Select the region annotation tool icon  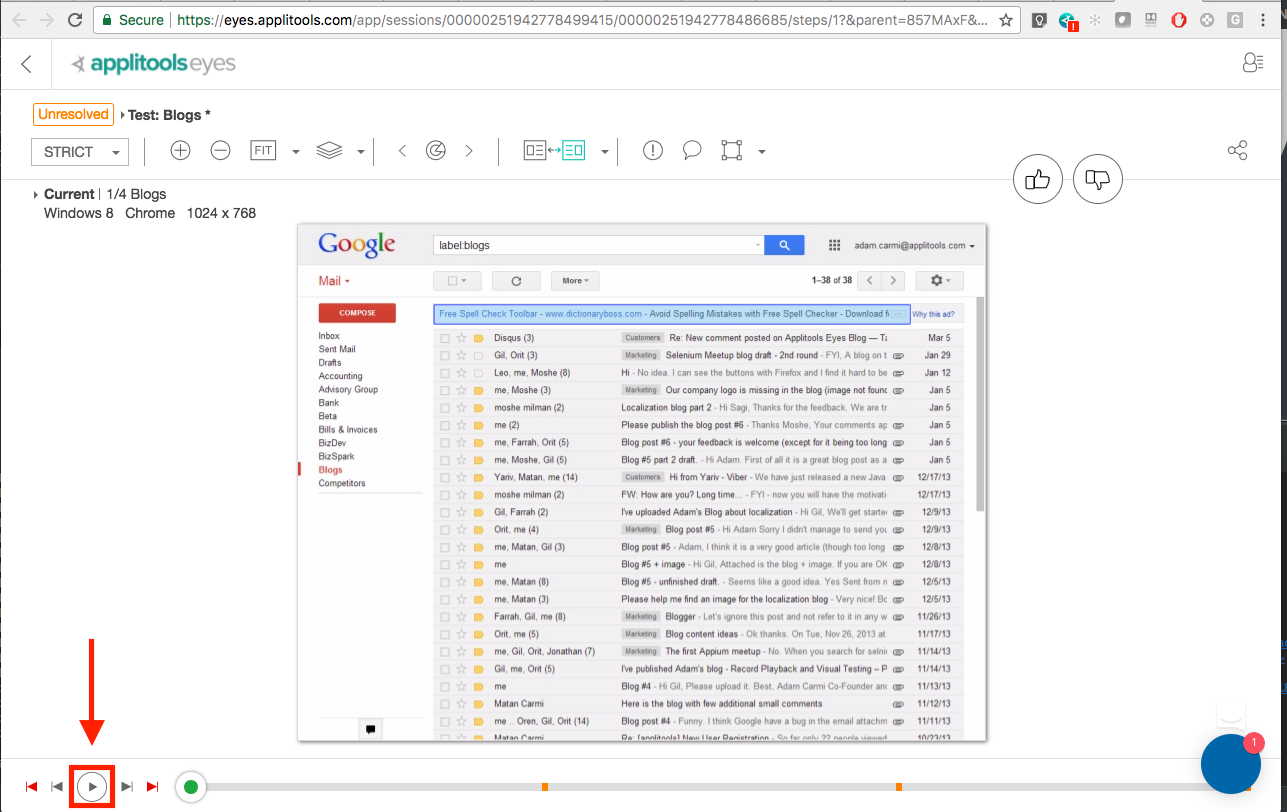coord(732,151)
